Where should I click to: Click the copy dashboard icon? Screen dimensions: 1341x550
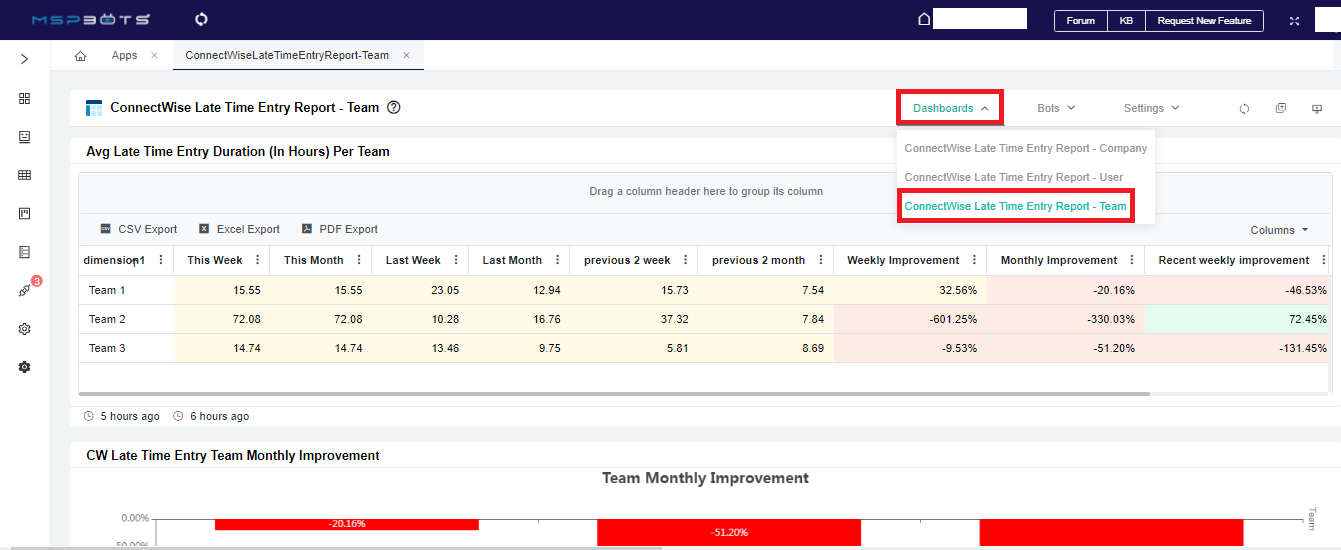point(1281,108)
